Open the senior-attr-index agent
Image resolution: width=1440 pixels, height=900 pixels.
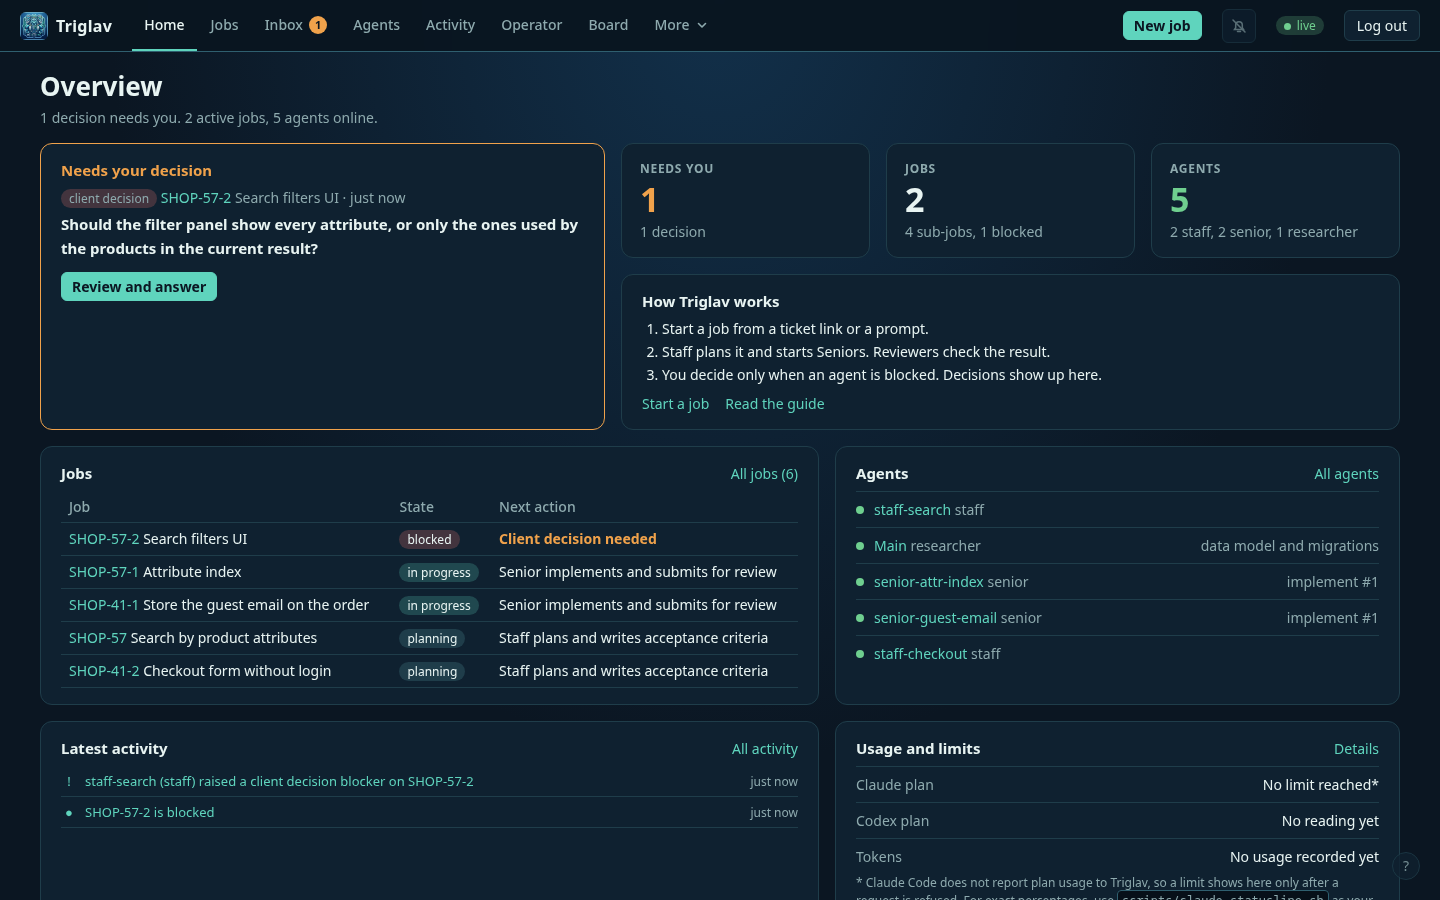tap(929, 582)
